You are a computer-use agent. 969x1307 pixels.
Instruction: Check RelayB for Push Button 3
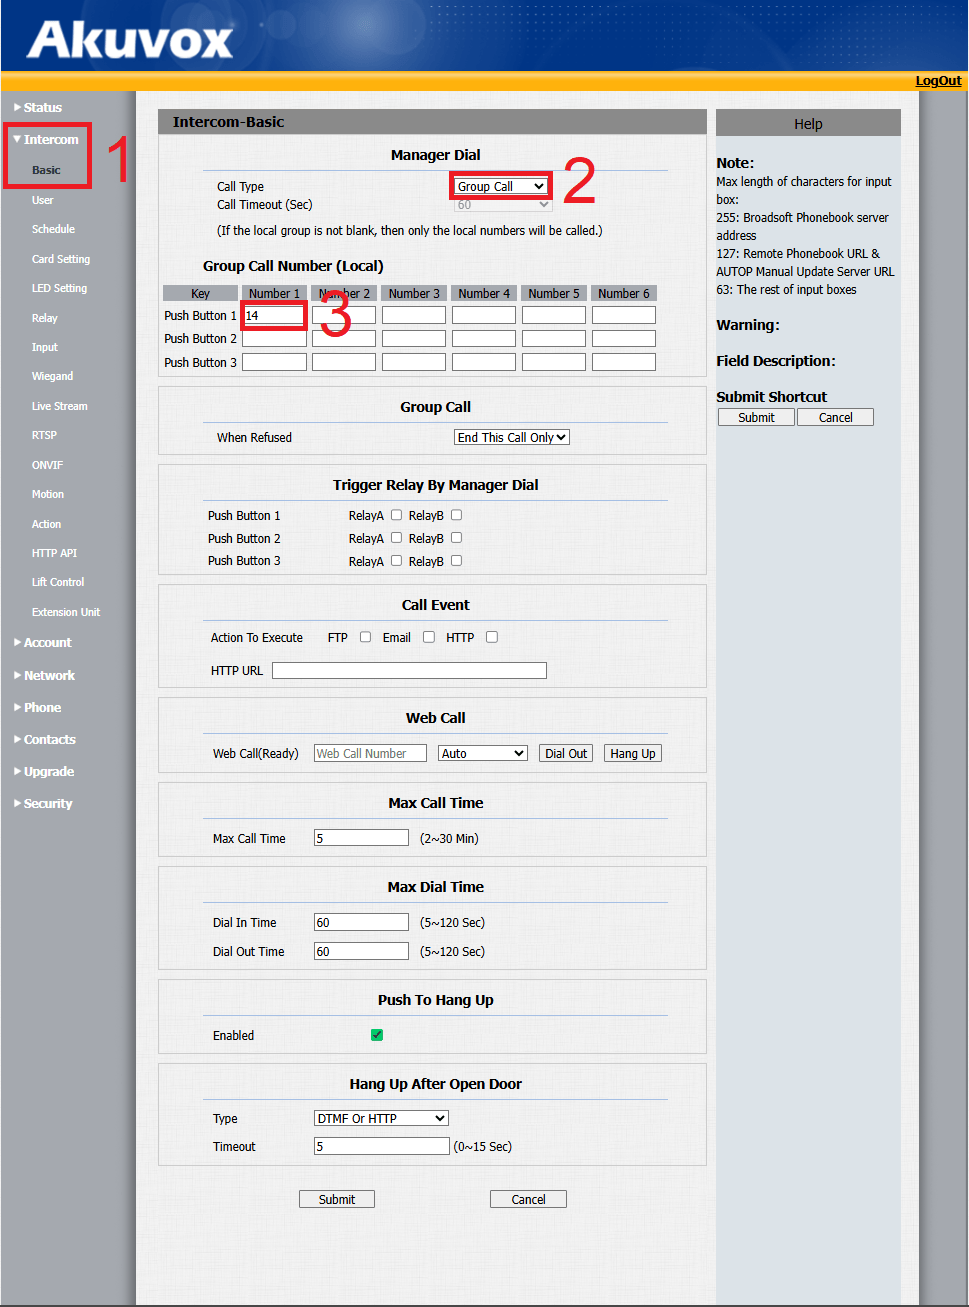tap(456, 560)
